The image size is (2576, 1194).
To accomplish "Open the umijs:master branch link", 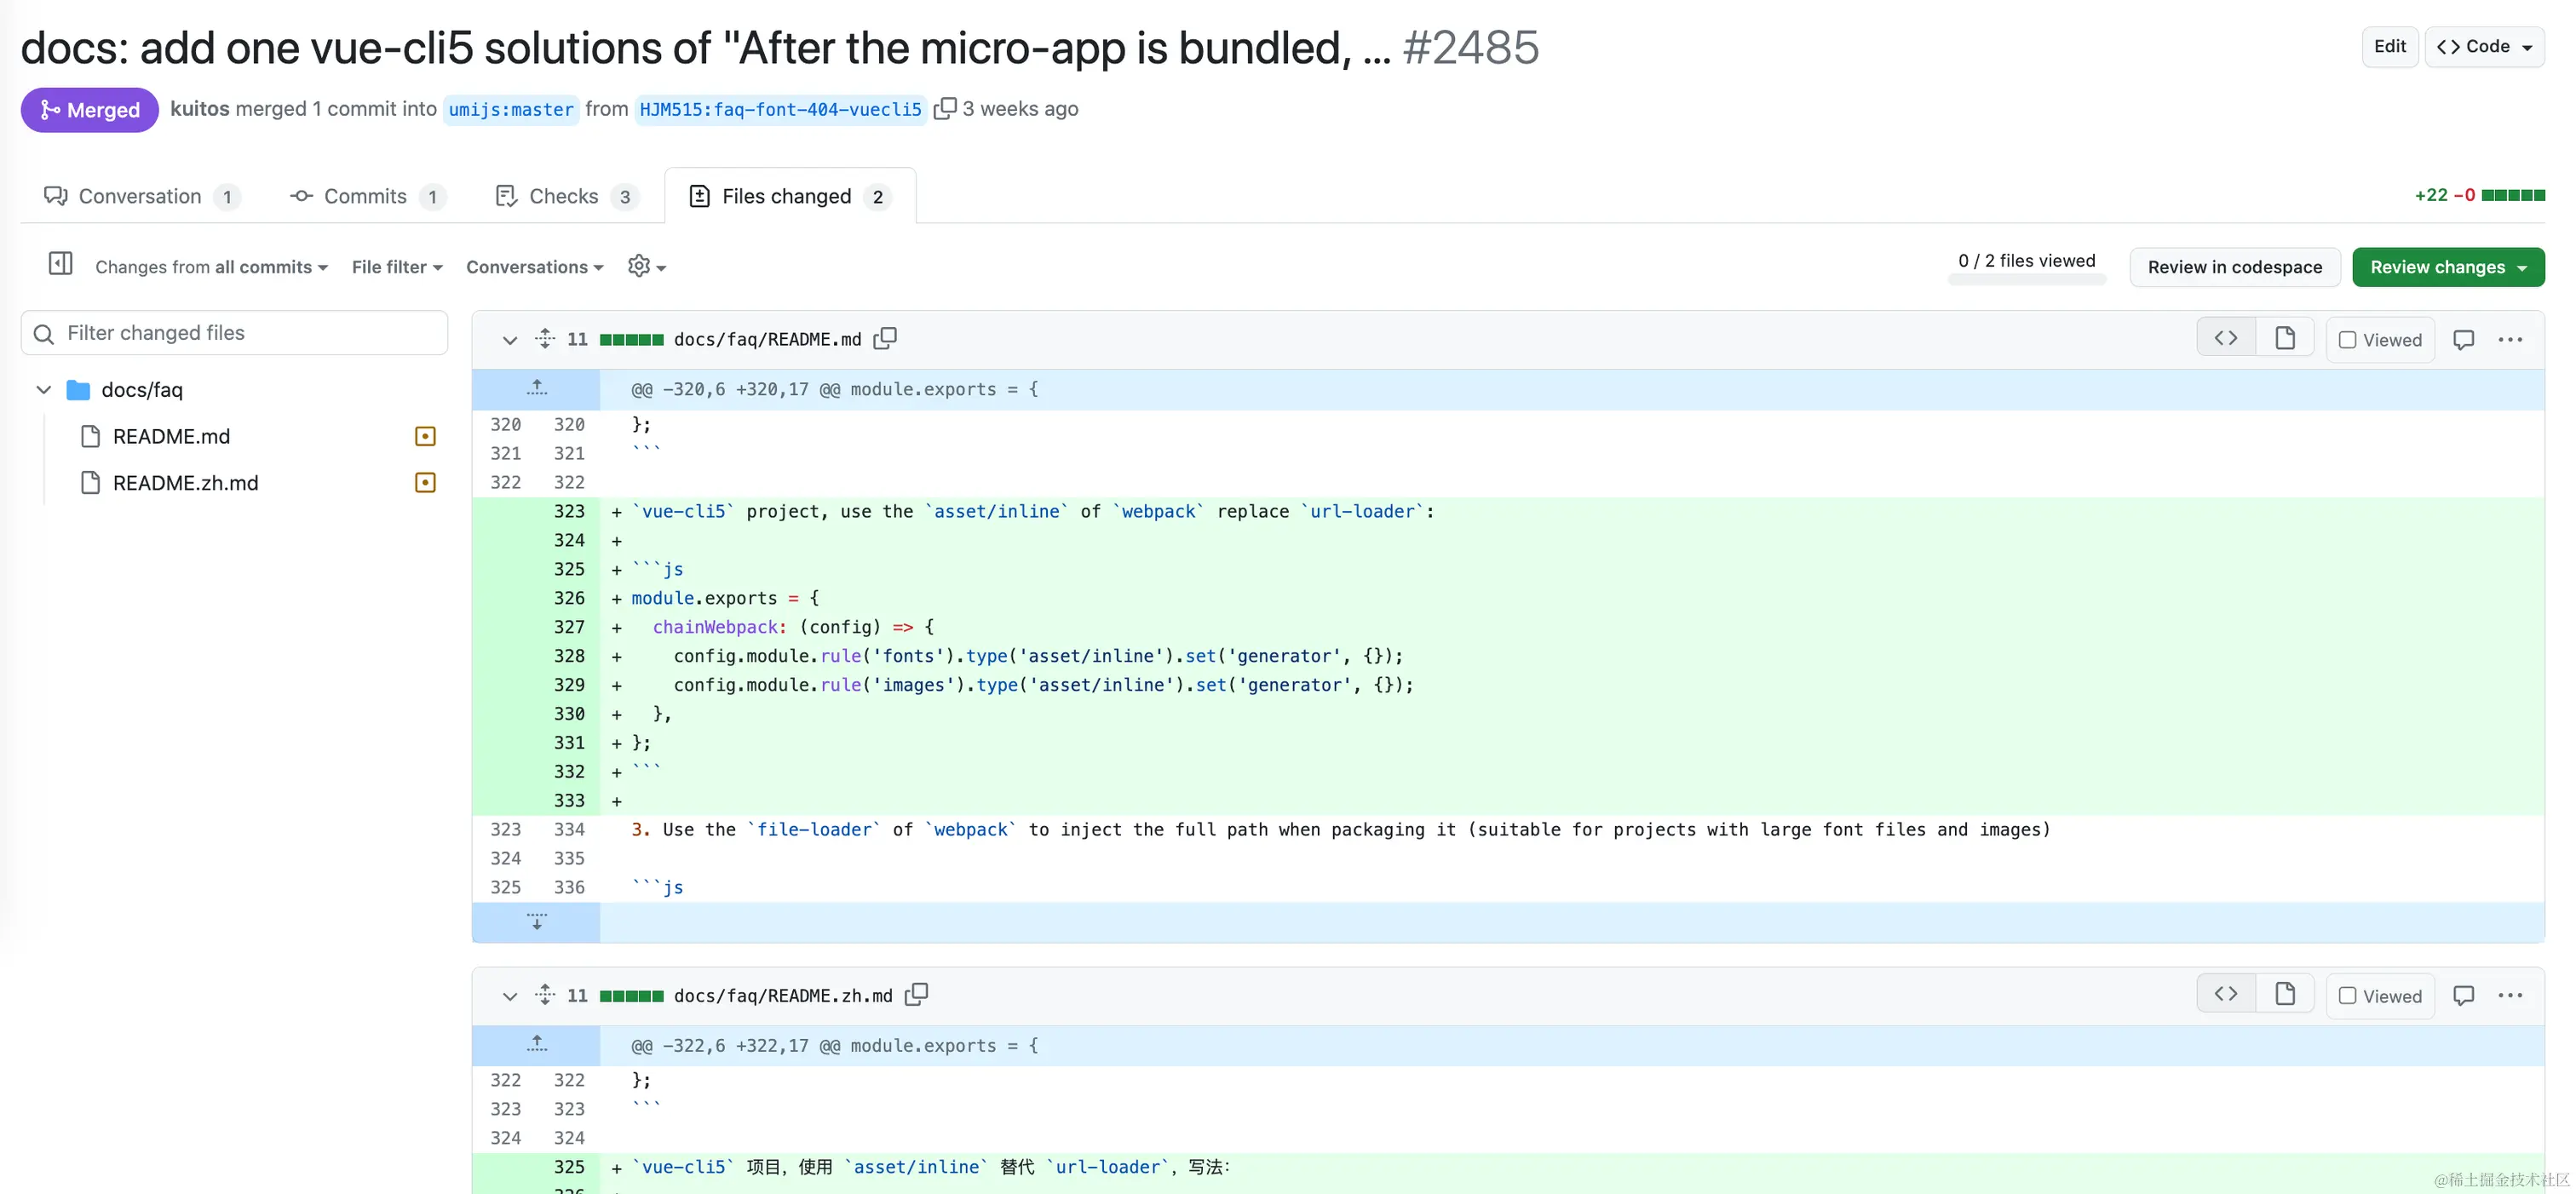I will (x=511, y=109).
